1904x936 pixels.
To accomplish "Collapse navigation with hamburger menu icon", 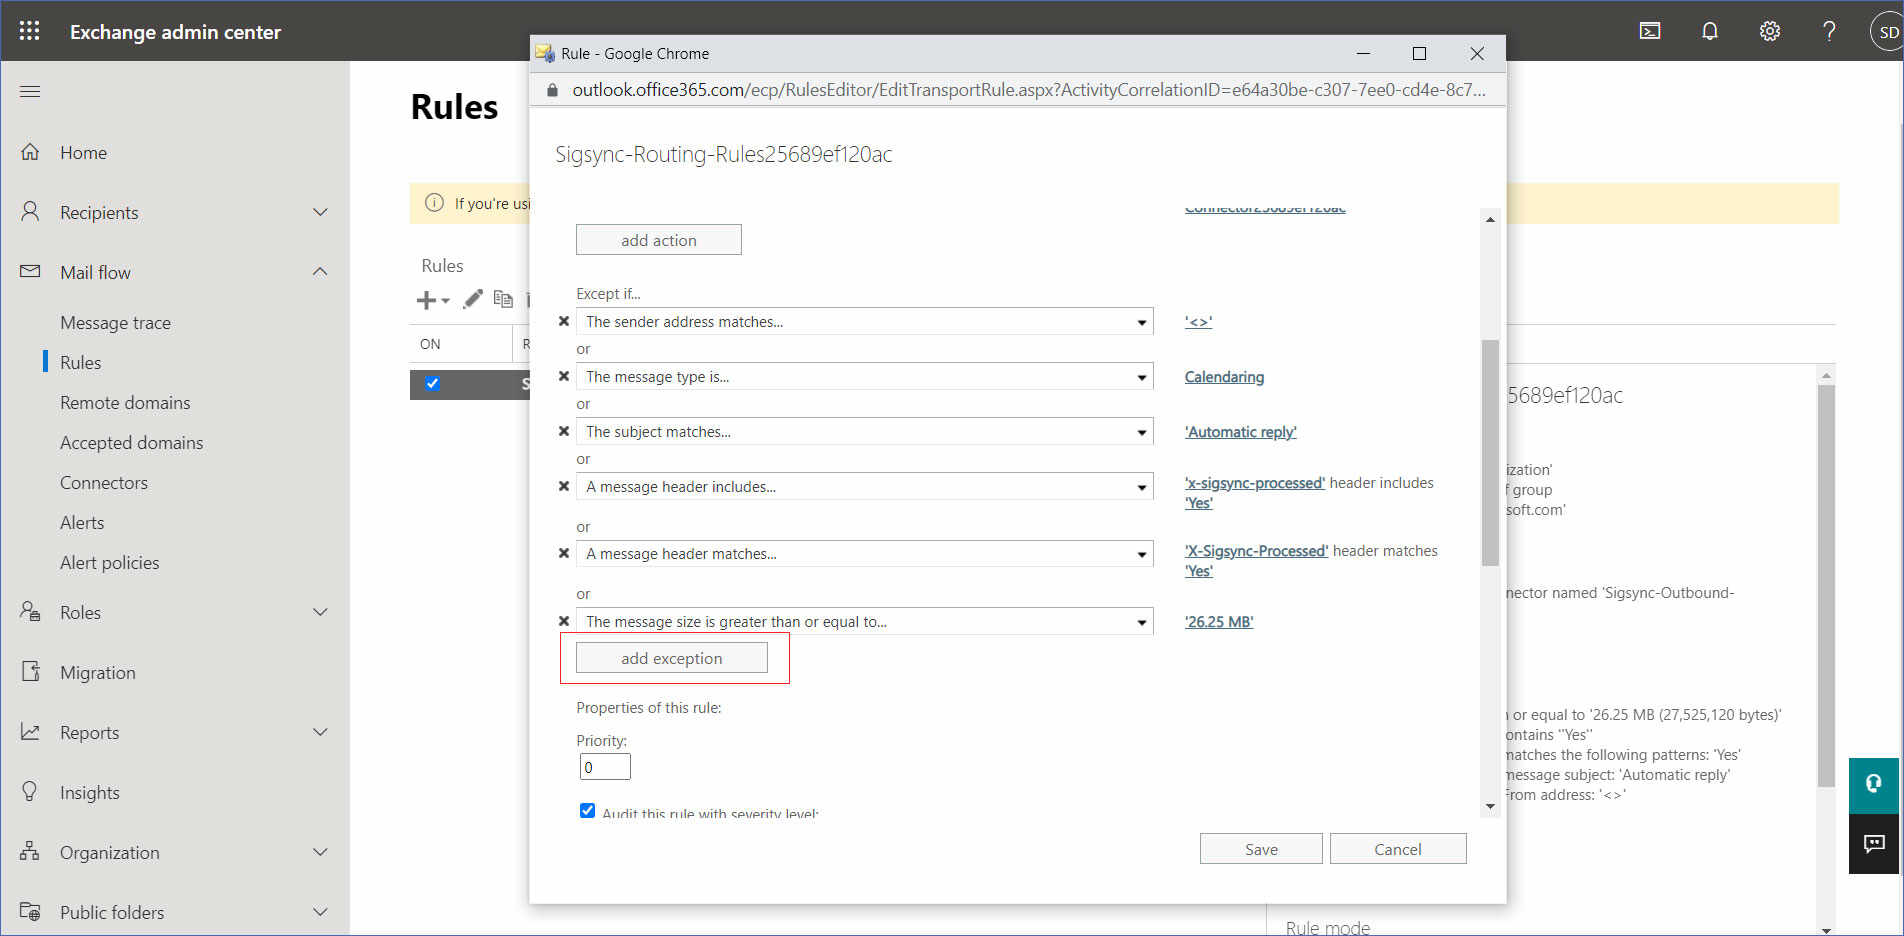I will click(x=30, y=92).
